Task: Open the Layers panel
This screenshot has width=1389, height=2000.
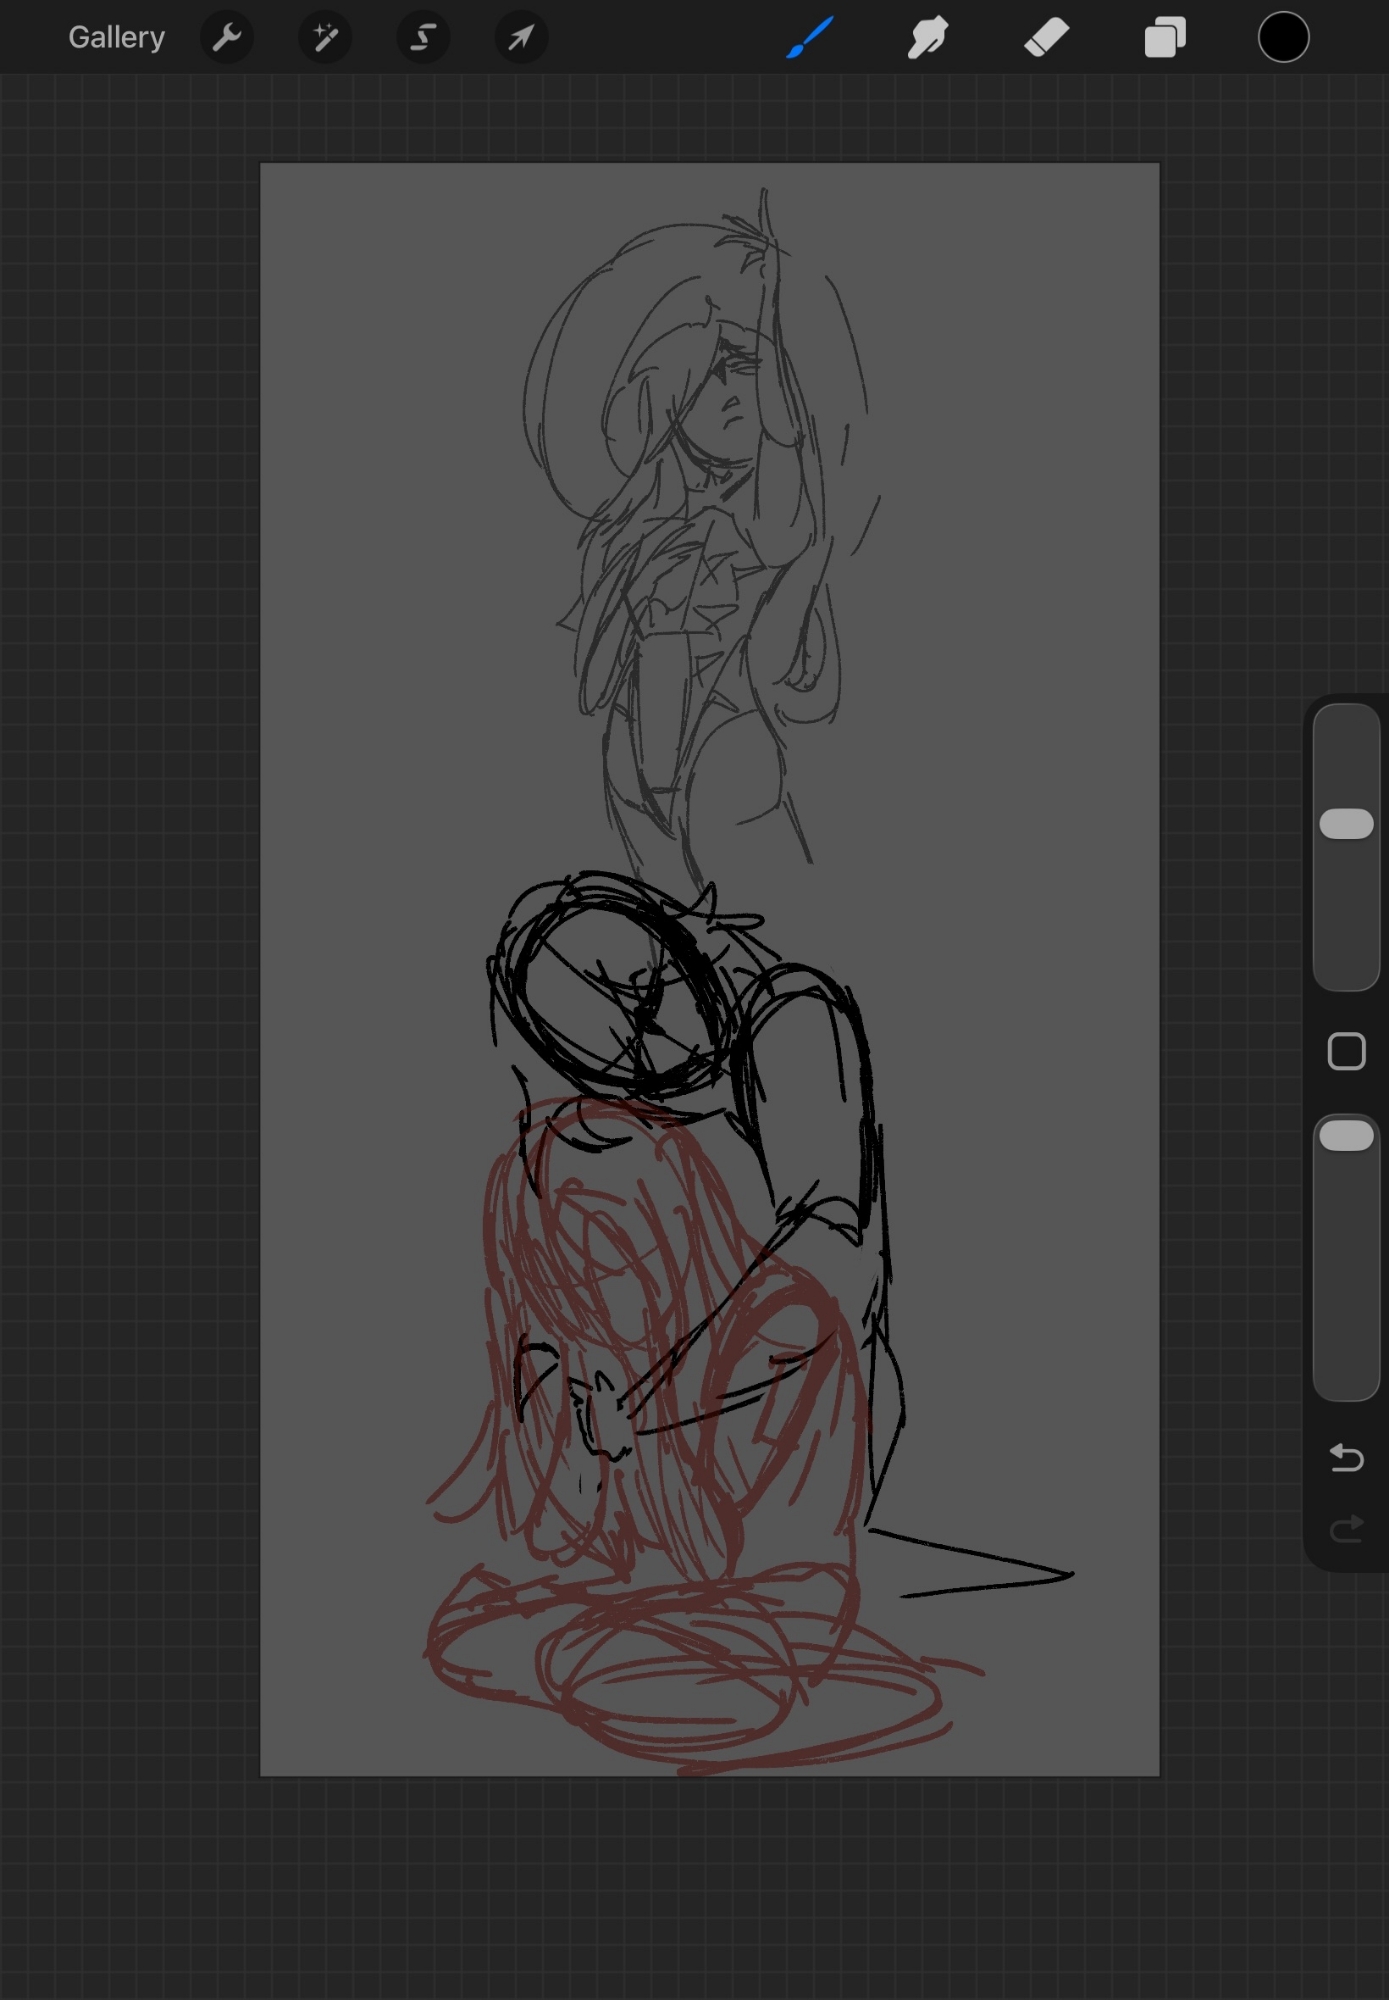Action: 1165,38
